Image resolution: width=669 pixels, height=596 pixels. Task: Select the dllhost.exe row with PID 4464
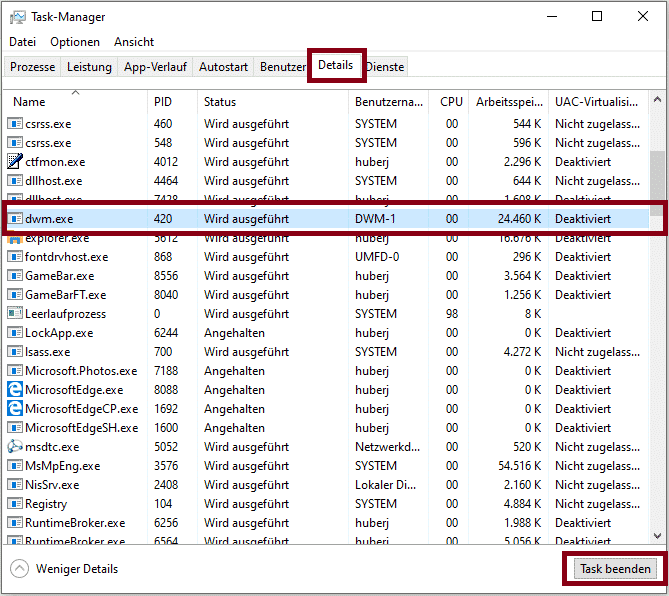[x=326, y=180]
